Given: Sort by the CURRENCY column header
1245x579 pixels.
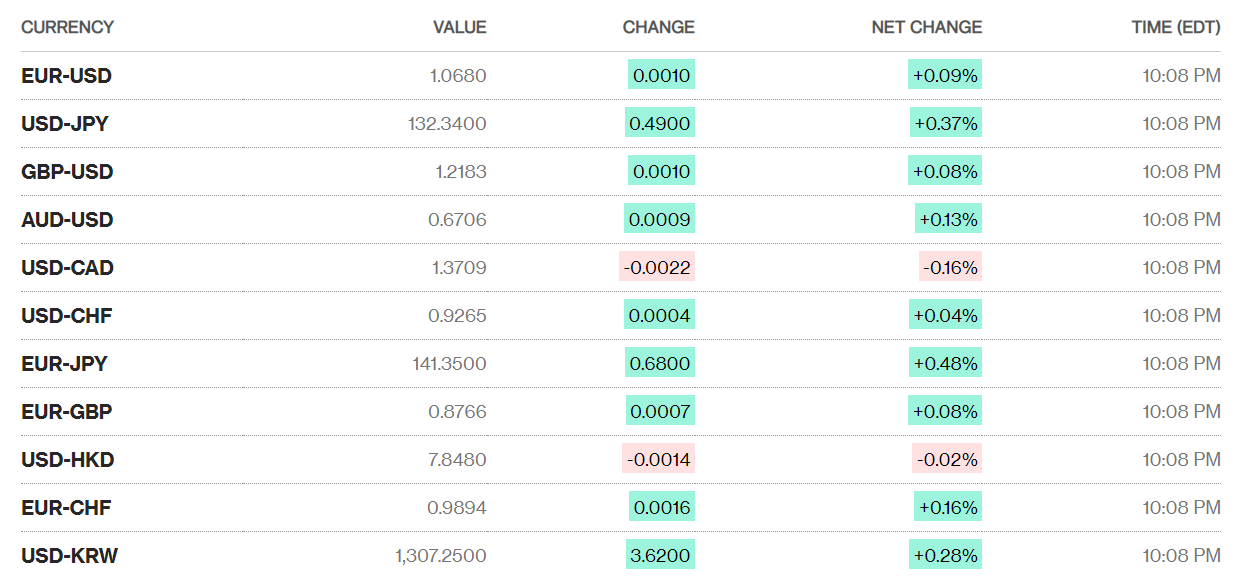Looking at the screenshot, I should click(x=67, y=27).
